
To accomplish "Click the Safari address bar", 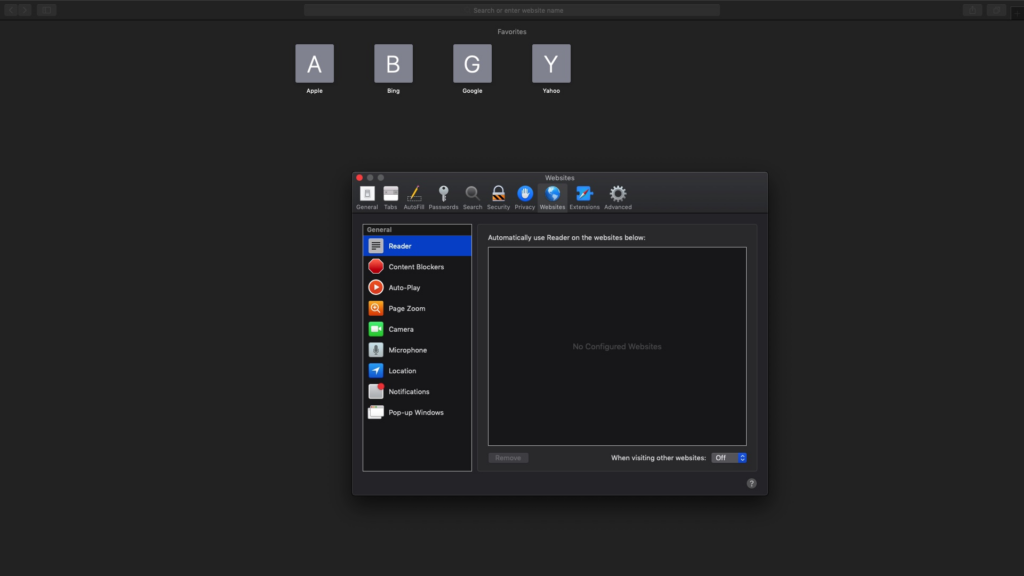I will coord(512,9).
